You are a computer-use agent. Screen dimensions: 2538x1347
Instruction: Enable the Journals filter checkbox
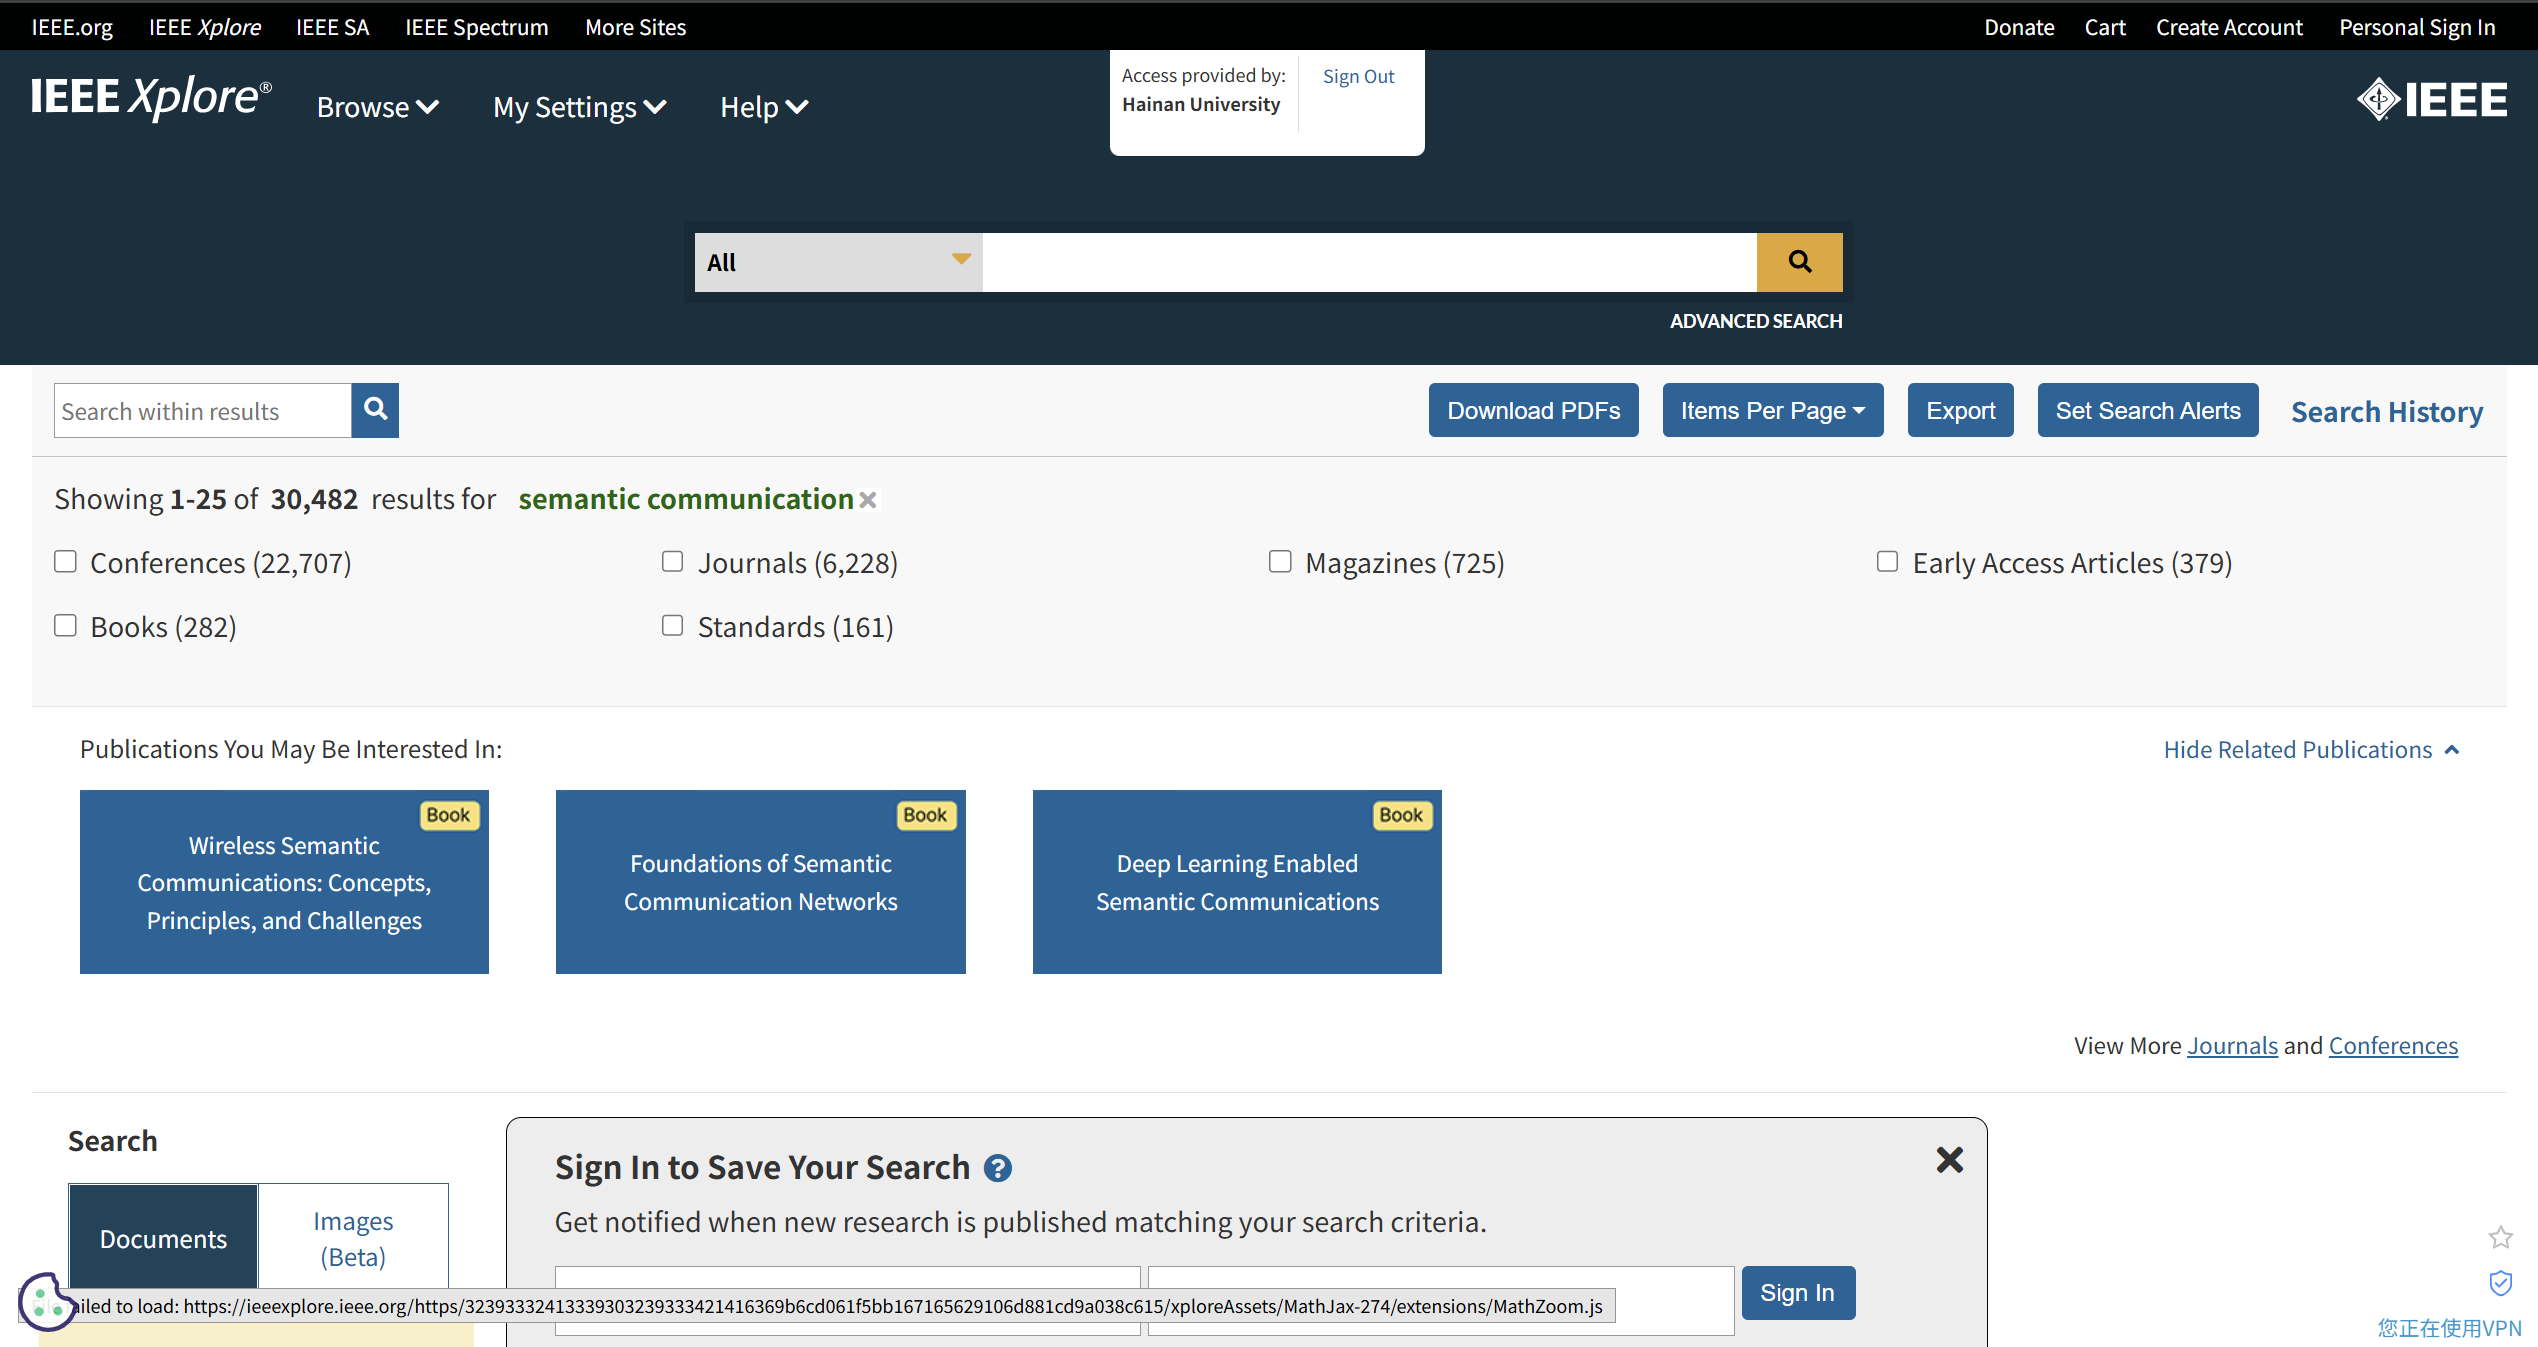(673, 562)
